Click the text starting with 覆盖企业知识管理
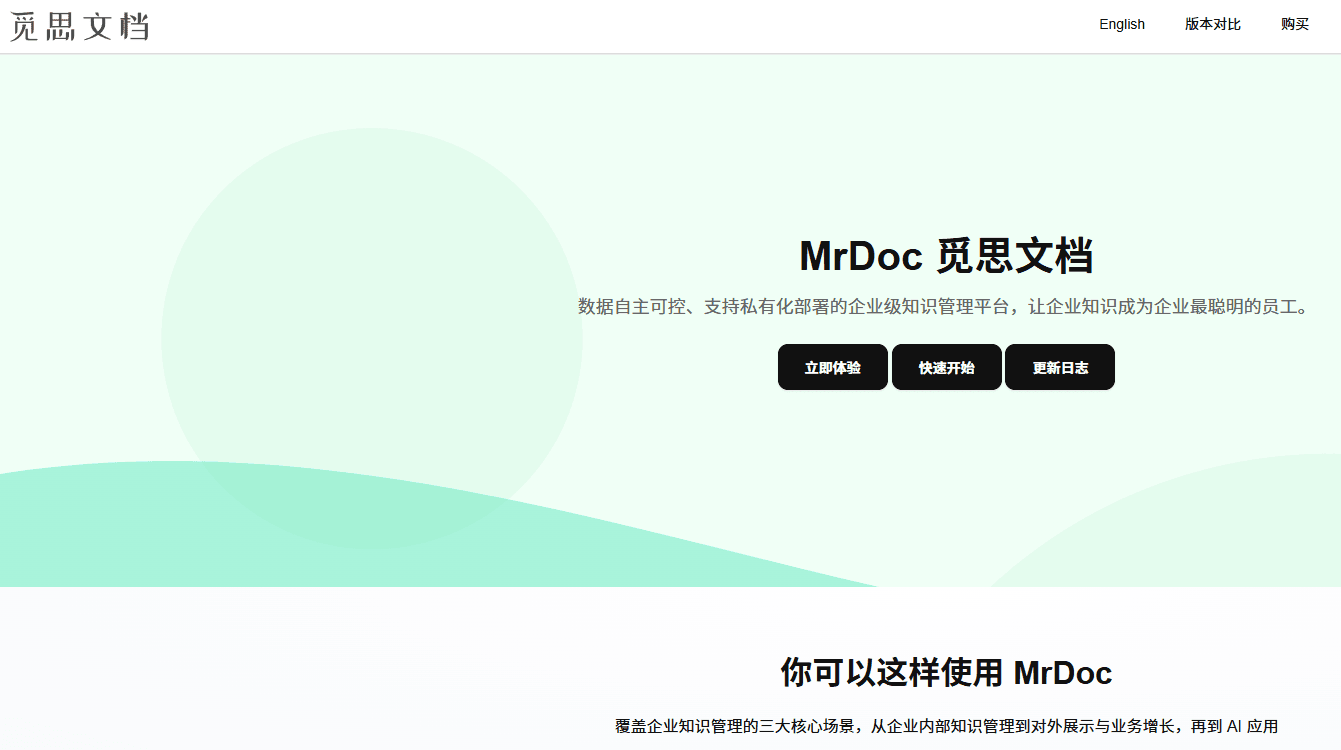The height and width of the screenshot is (750, 1341). click(x=946, y=727)
